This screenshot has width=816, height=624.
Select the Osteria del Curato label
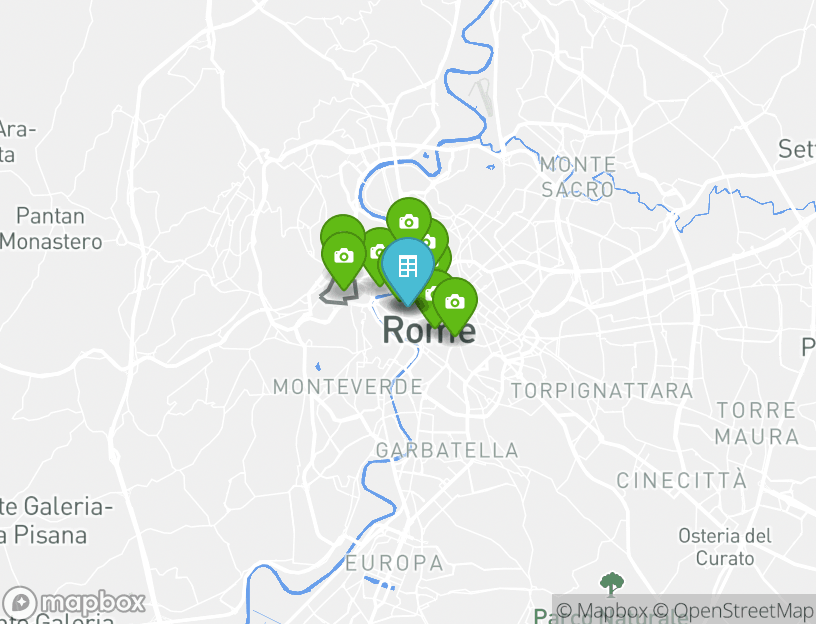point(725,547)
